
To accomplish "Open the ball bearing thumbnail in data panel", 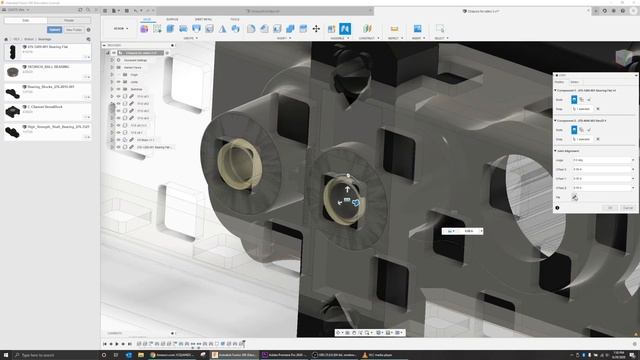I will pos(13,71).
